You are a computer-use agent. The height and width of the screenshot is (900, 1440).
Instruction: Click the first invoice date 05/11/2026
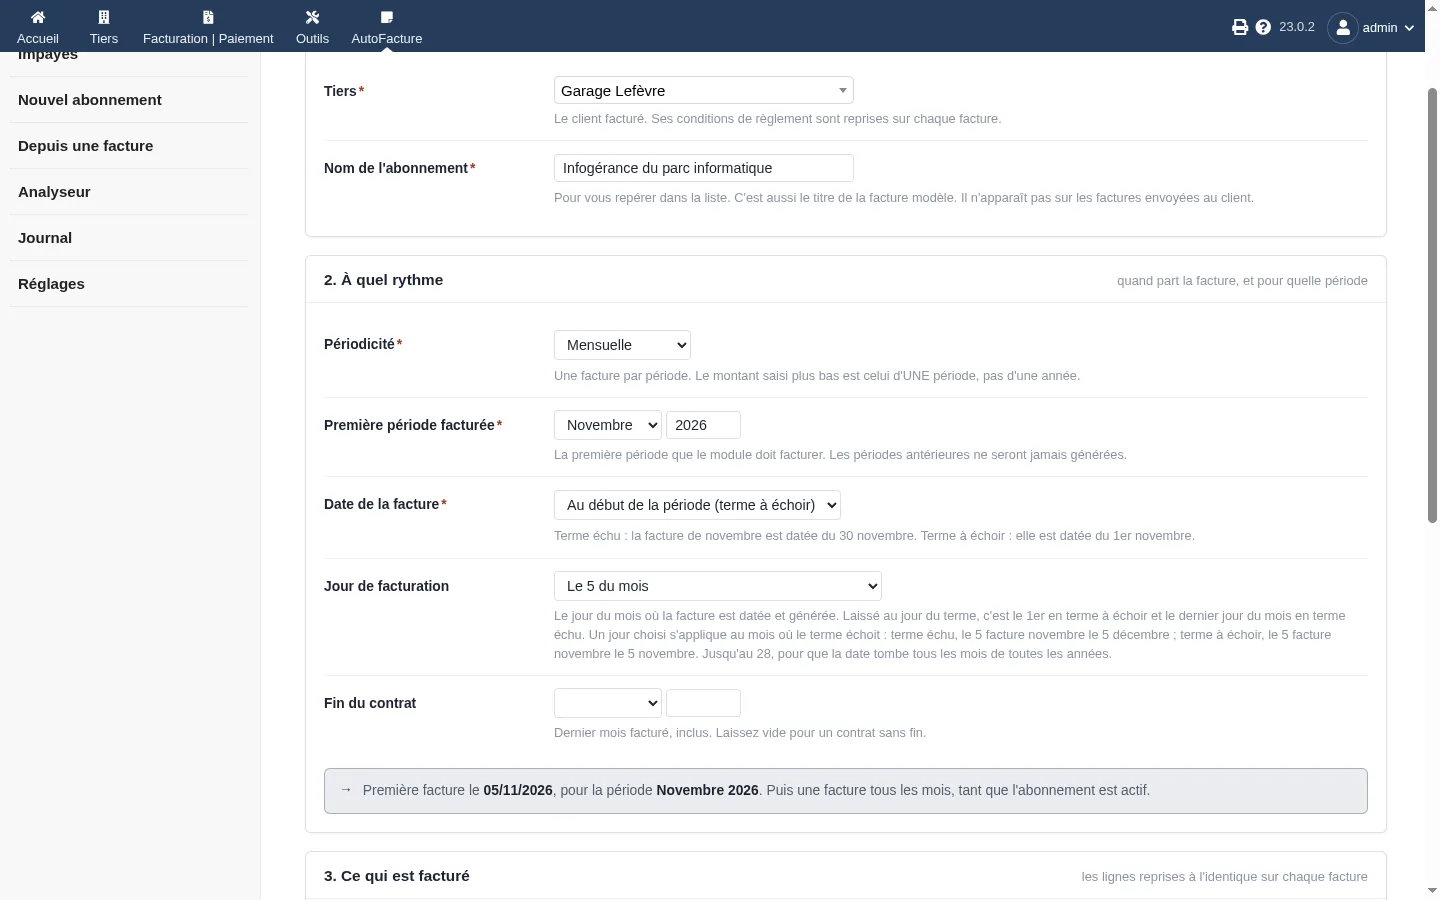(x=518, y=790)
